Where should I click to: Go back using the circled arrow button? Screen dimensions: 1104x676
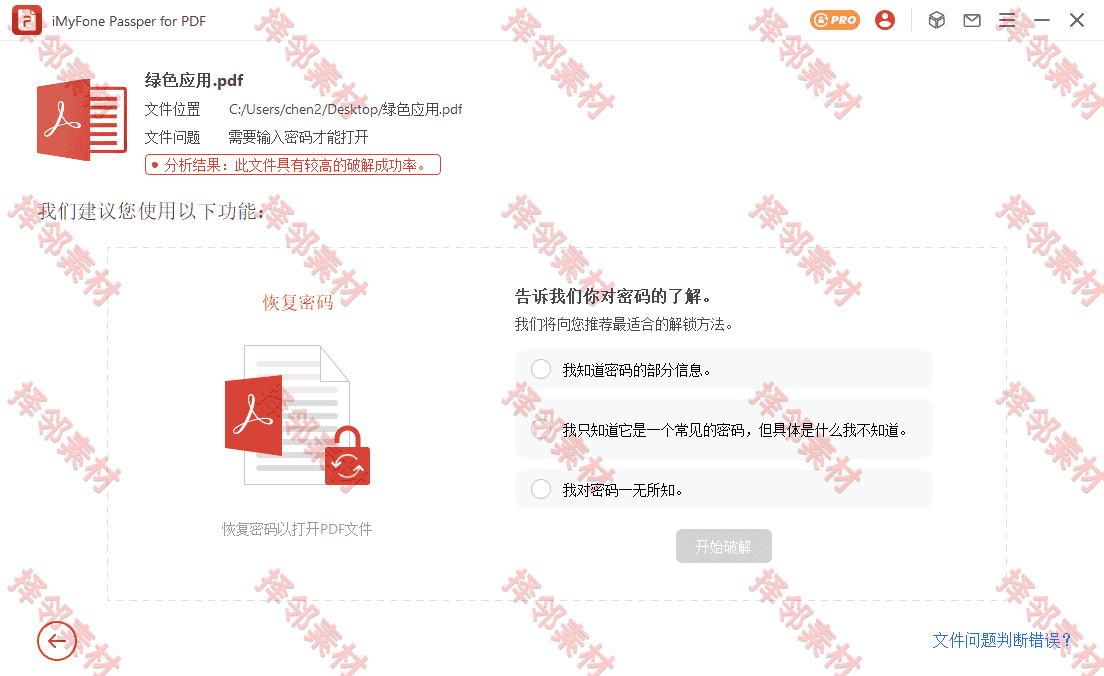[x=57, y=641]
